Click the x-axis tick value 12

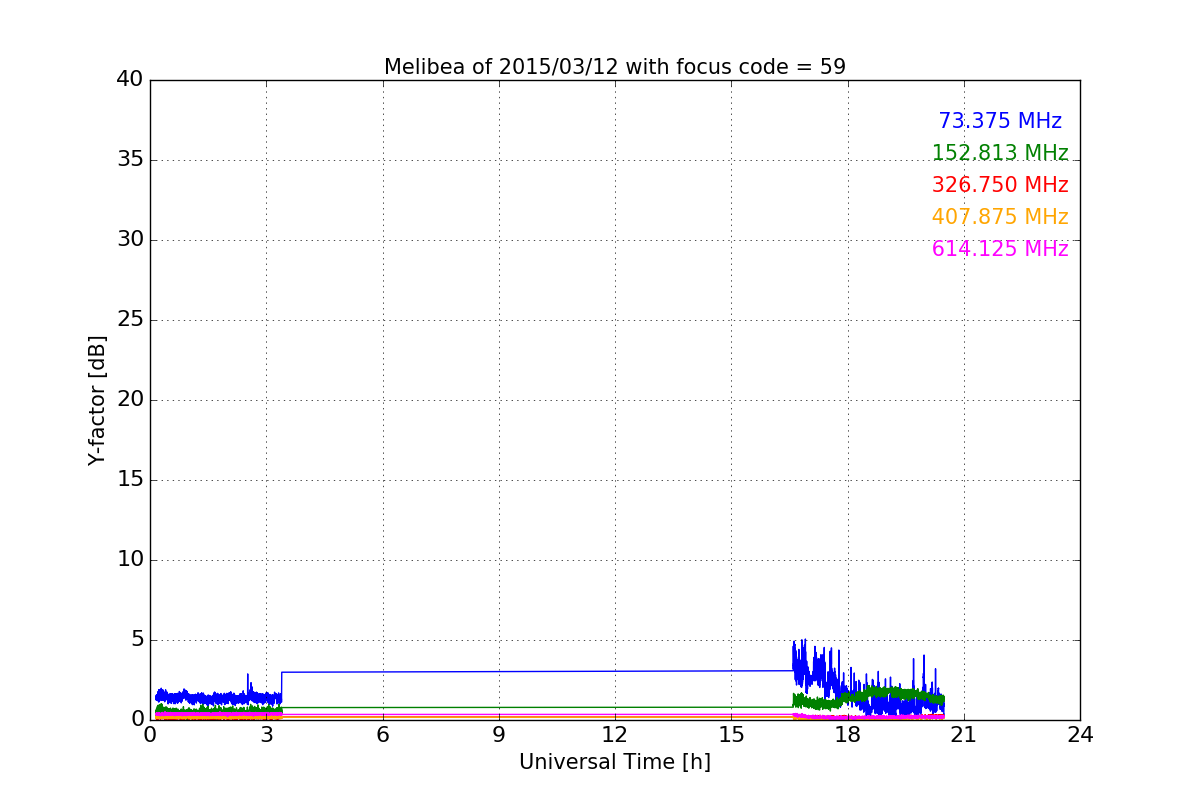(x=615, y=734)
